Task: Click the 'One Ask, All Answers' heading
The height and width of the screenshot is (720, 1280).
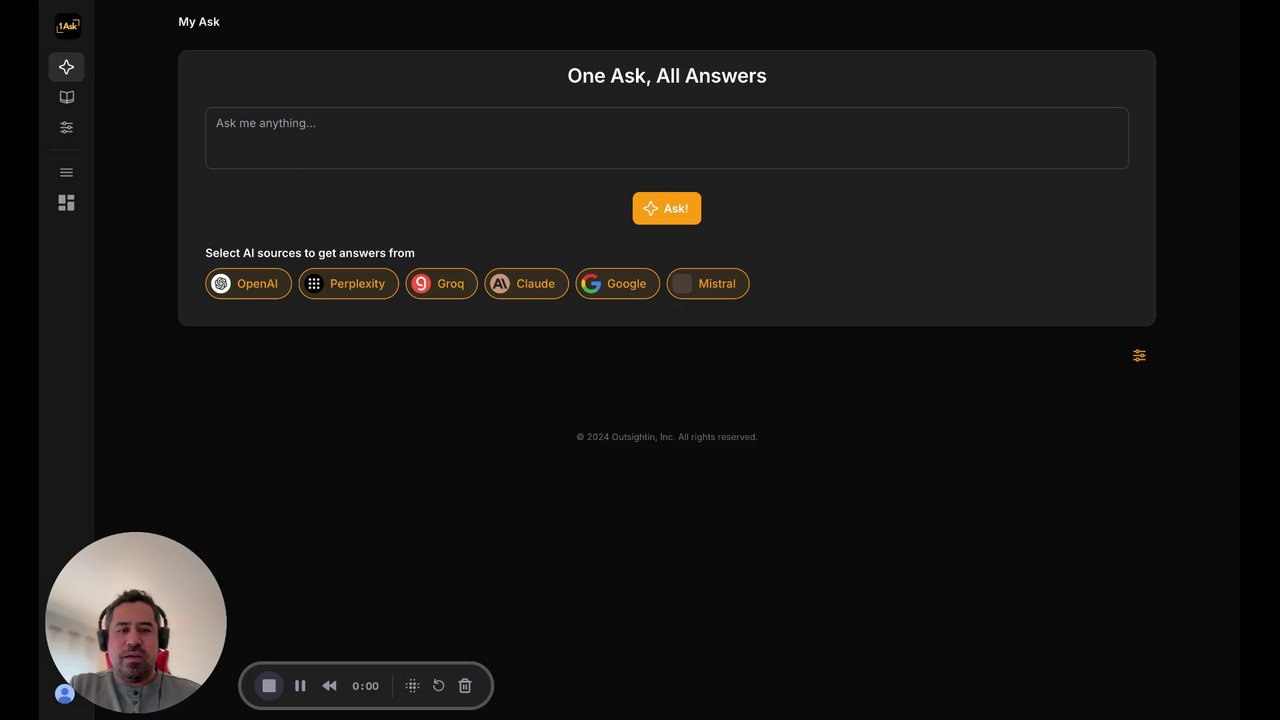Action: (x=667, y=76)
